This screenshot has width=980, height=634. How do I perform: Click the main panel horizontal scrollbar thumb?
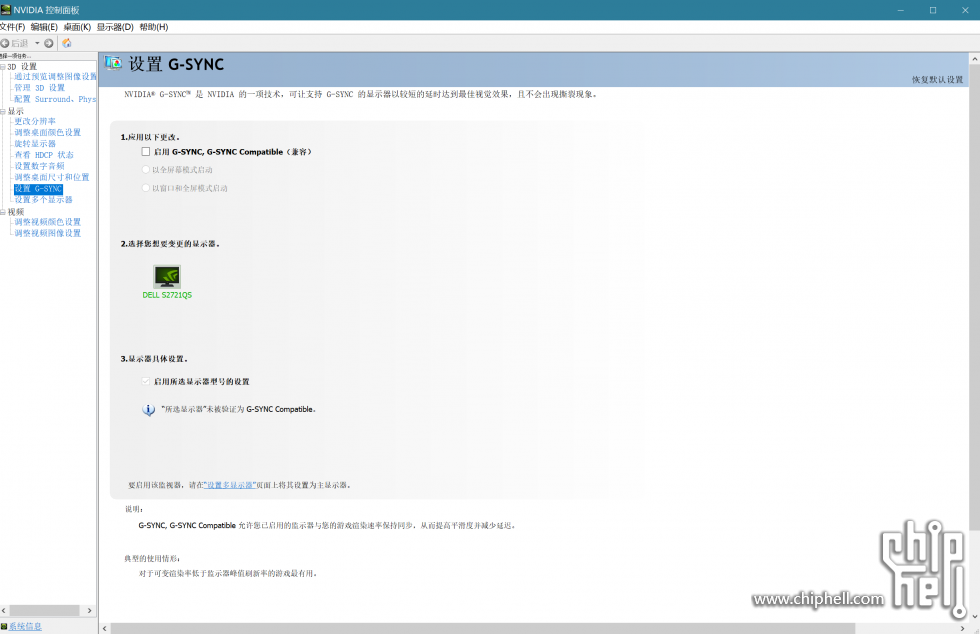(x=482, y=628)
